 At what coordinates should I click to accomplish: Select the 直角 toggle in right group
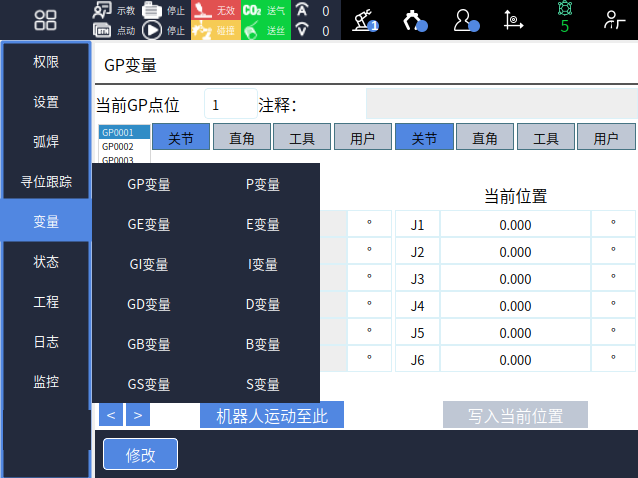(485, 139)
